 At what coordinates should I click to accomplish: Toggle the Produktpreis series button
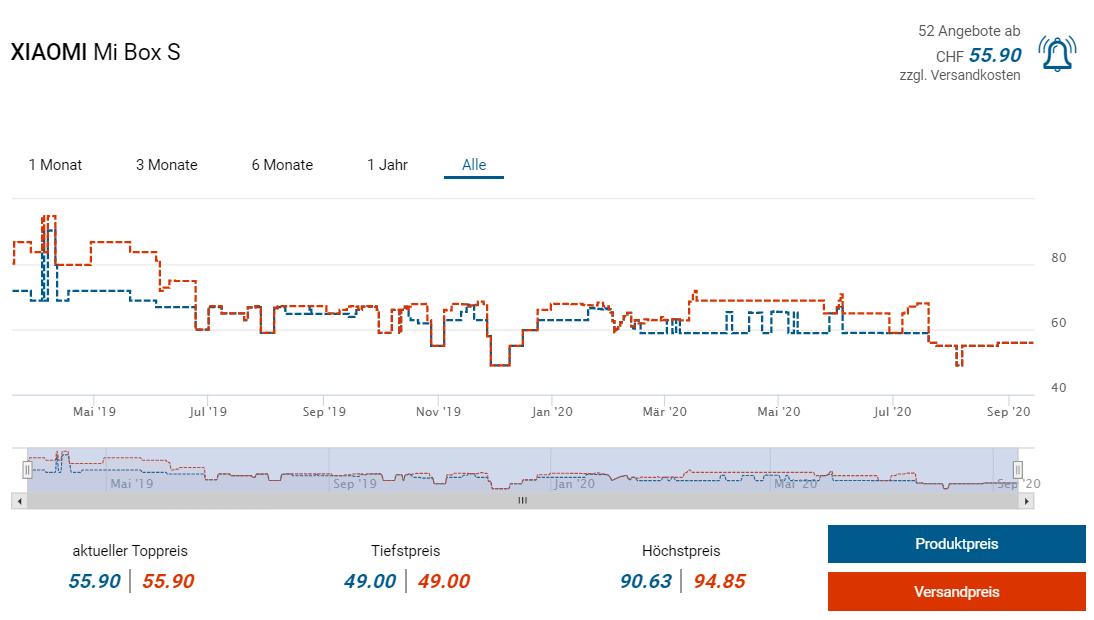click(956, 544)
